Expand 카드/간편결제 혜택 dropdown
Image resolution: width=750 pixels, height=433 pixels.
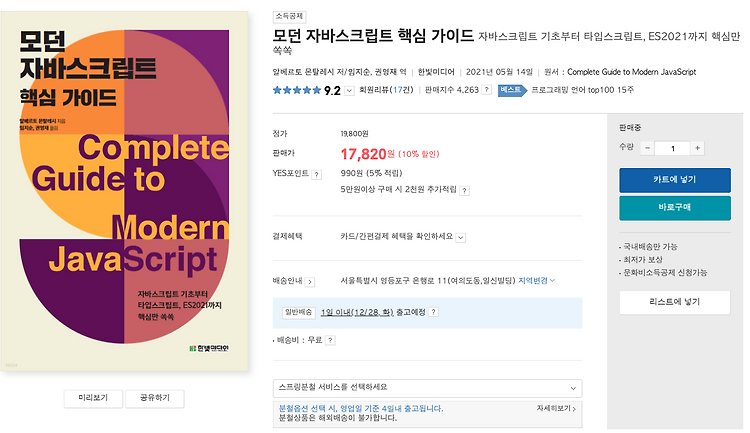(x=461, y=237)
